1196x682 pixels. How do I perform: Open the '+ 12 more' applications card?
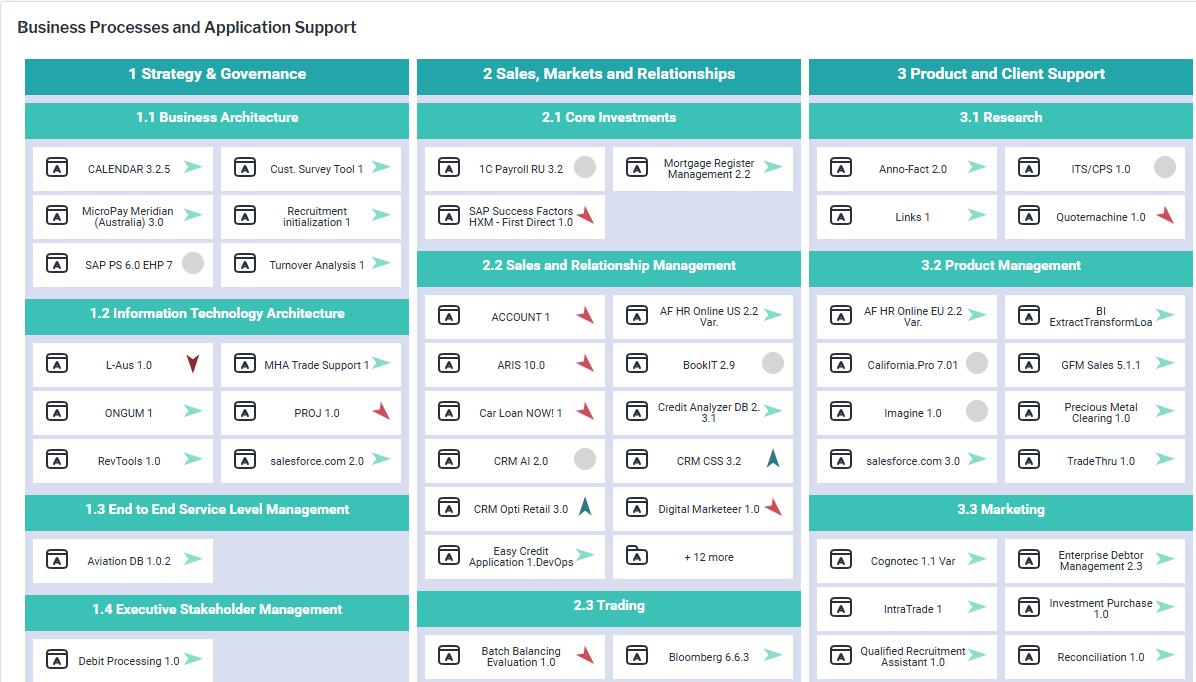703,556
